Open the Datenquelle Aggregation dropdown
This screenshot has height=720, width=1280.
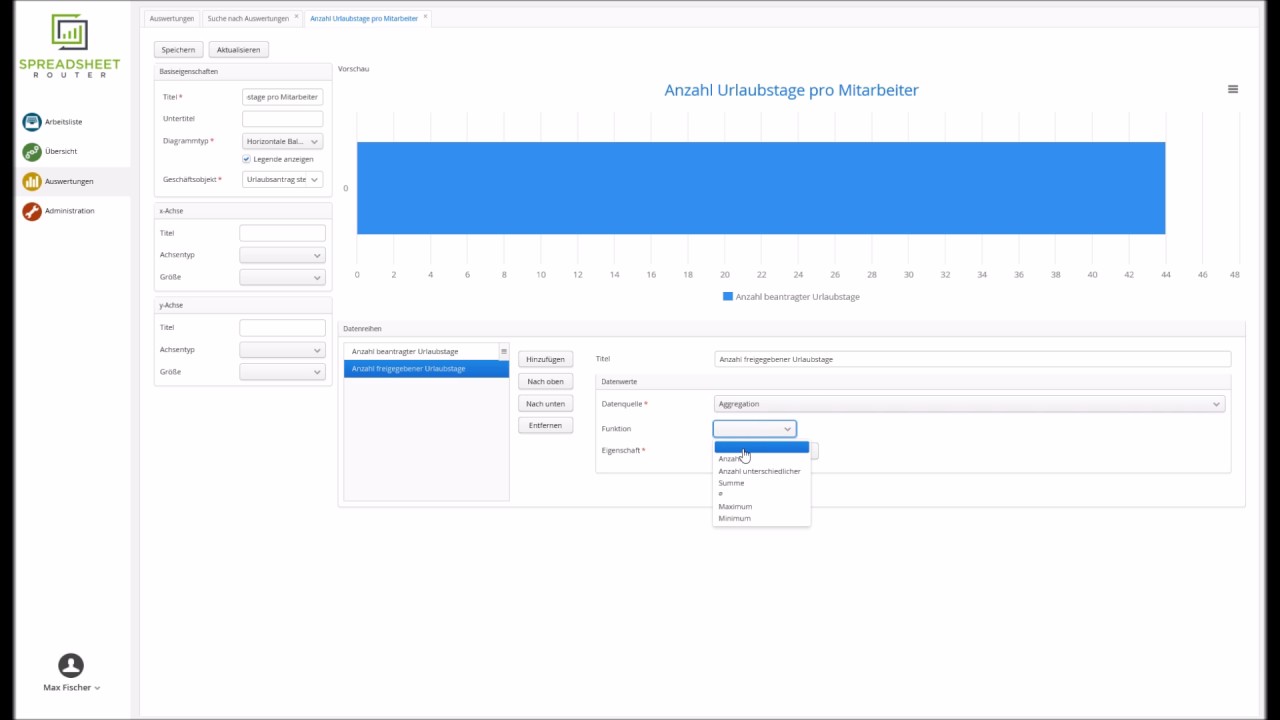tap(969, 404)
